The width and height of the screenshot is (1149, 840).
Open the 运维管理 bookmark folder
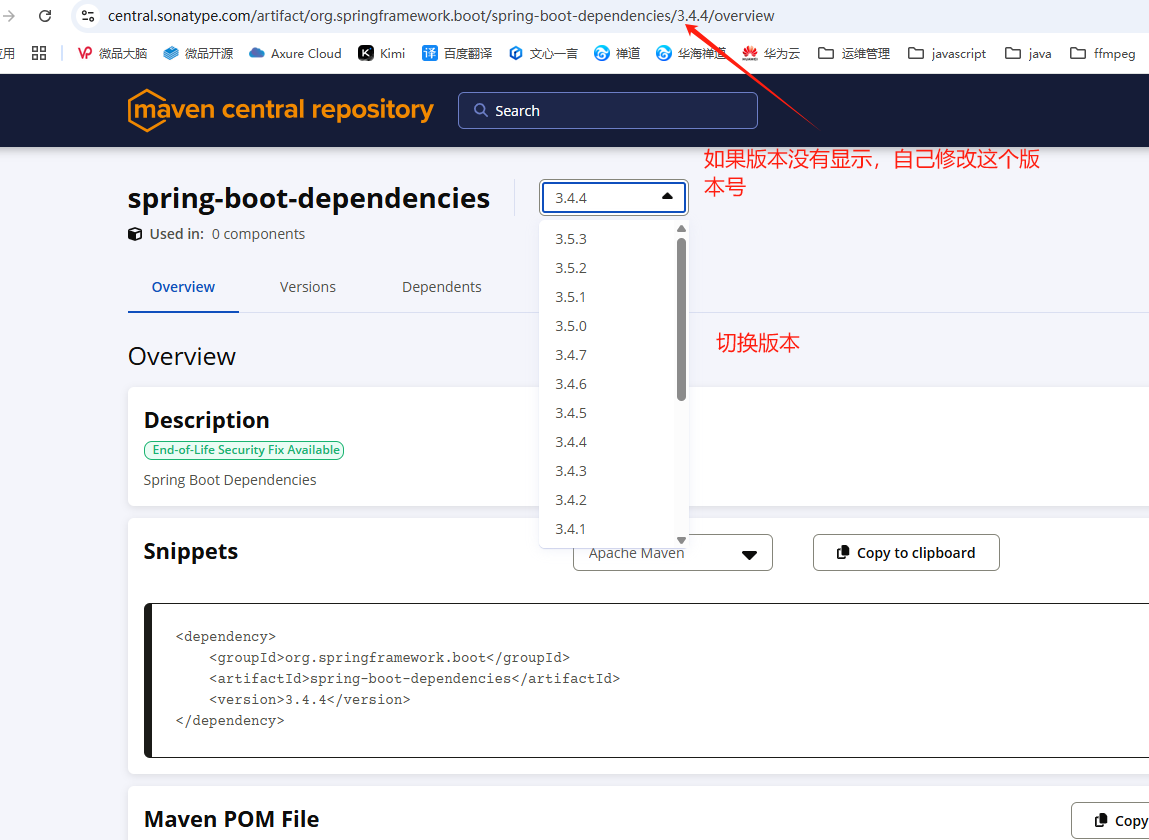click(x=854, y=53)
